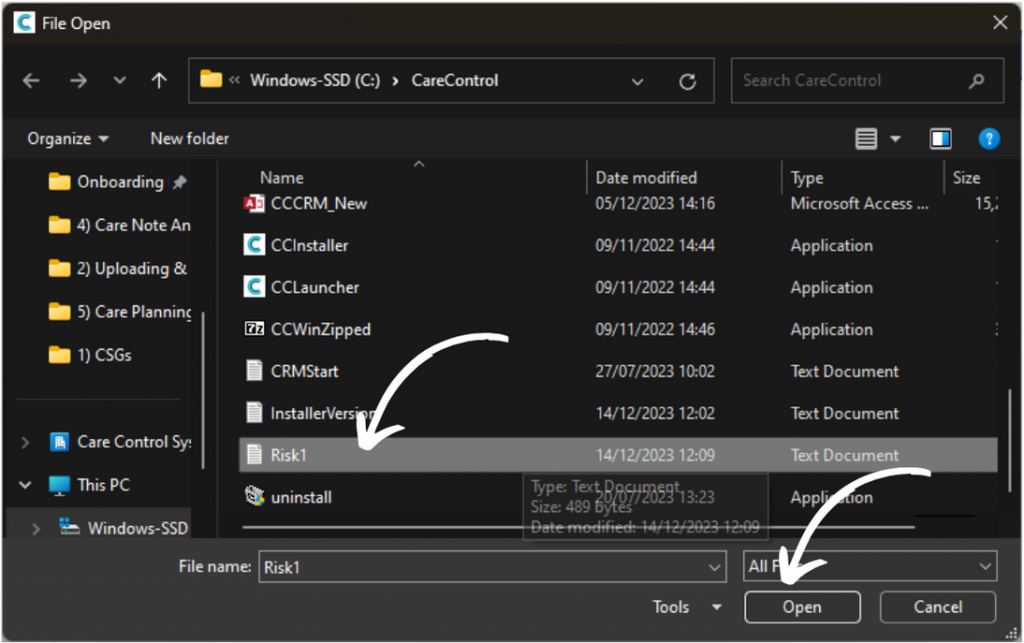
Task: Click the navigation pane scrollbar
Action: click(x=202, y=390)
